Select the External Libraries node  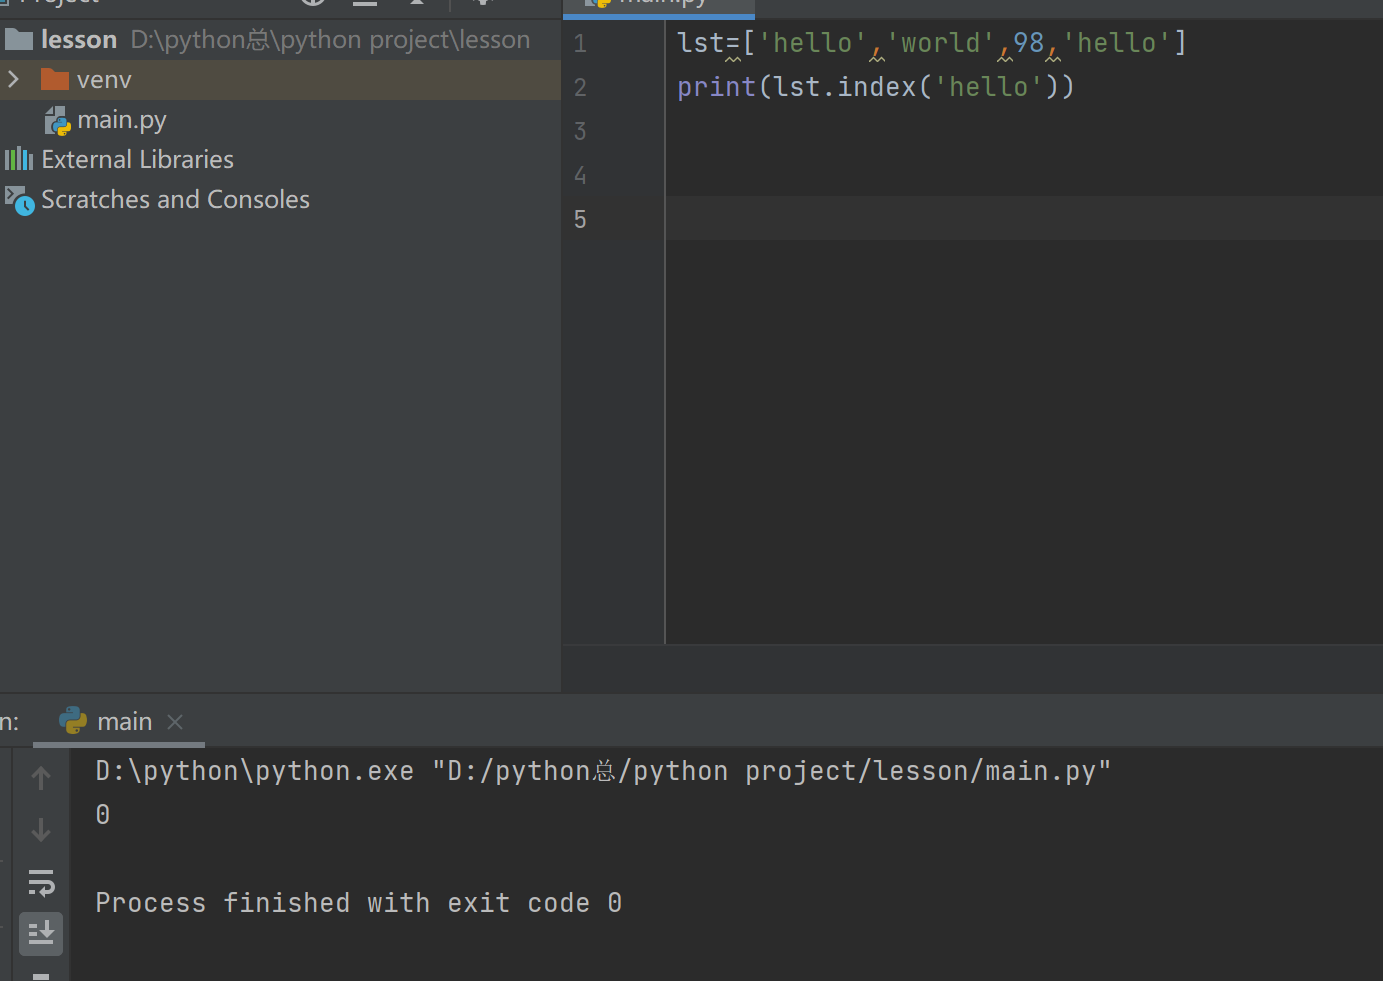pos(119,160)
